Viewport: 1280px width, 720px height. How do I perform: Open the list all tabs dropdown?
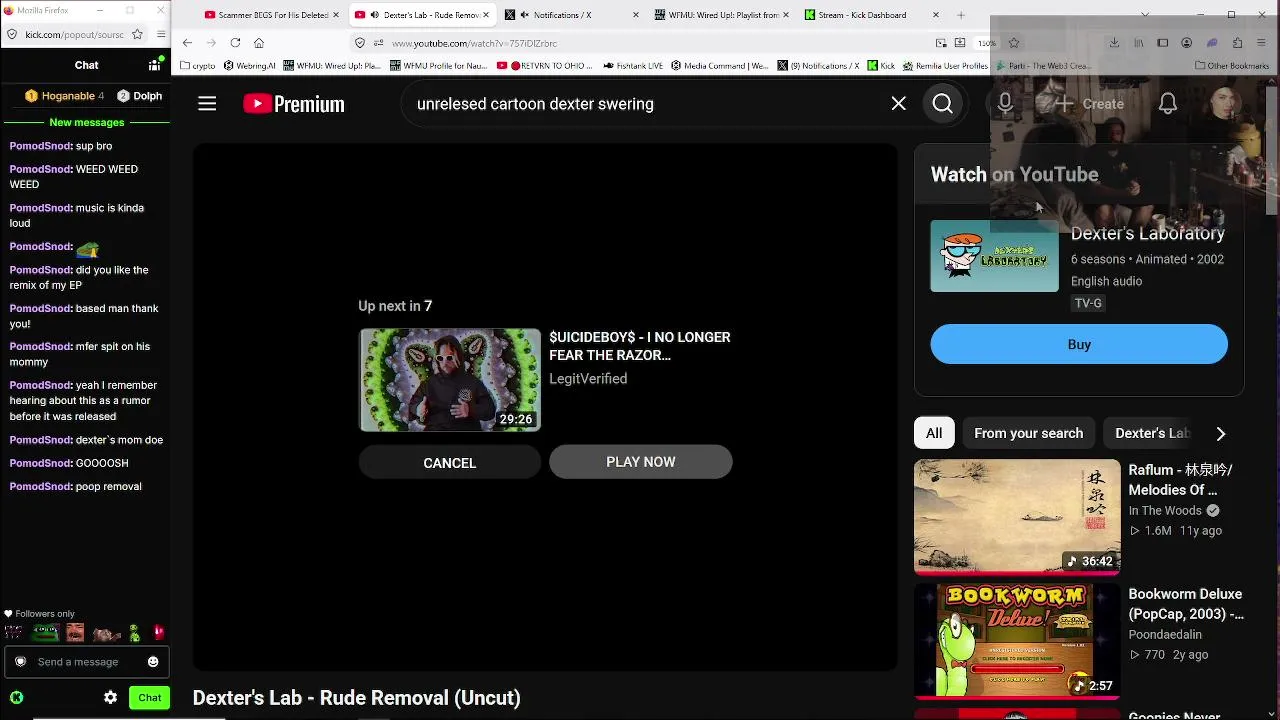click(1145, 15)
